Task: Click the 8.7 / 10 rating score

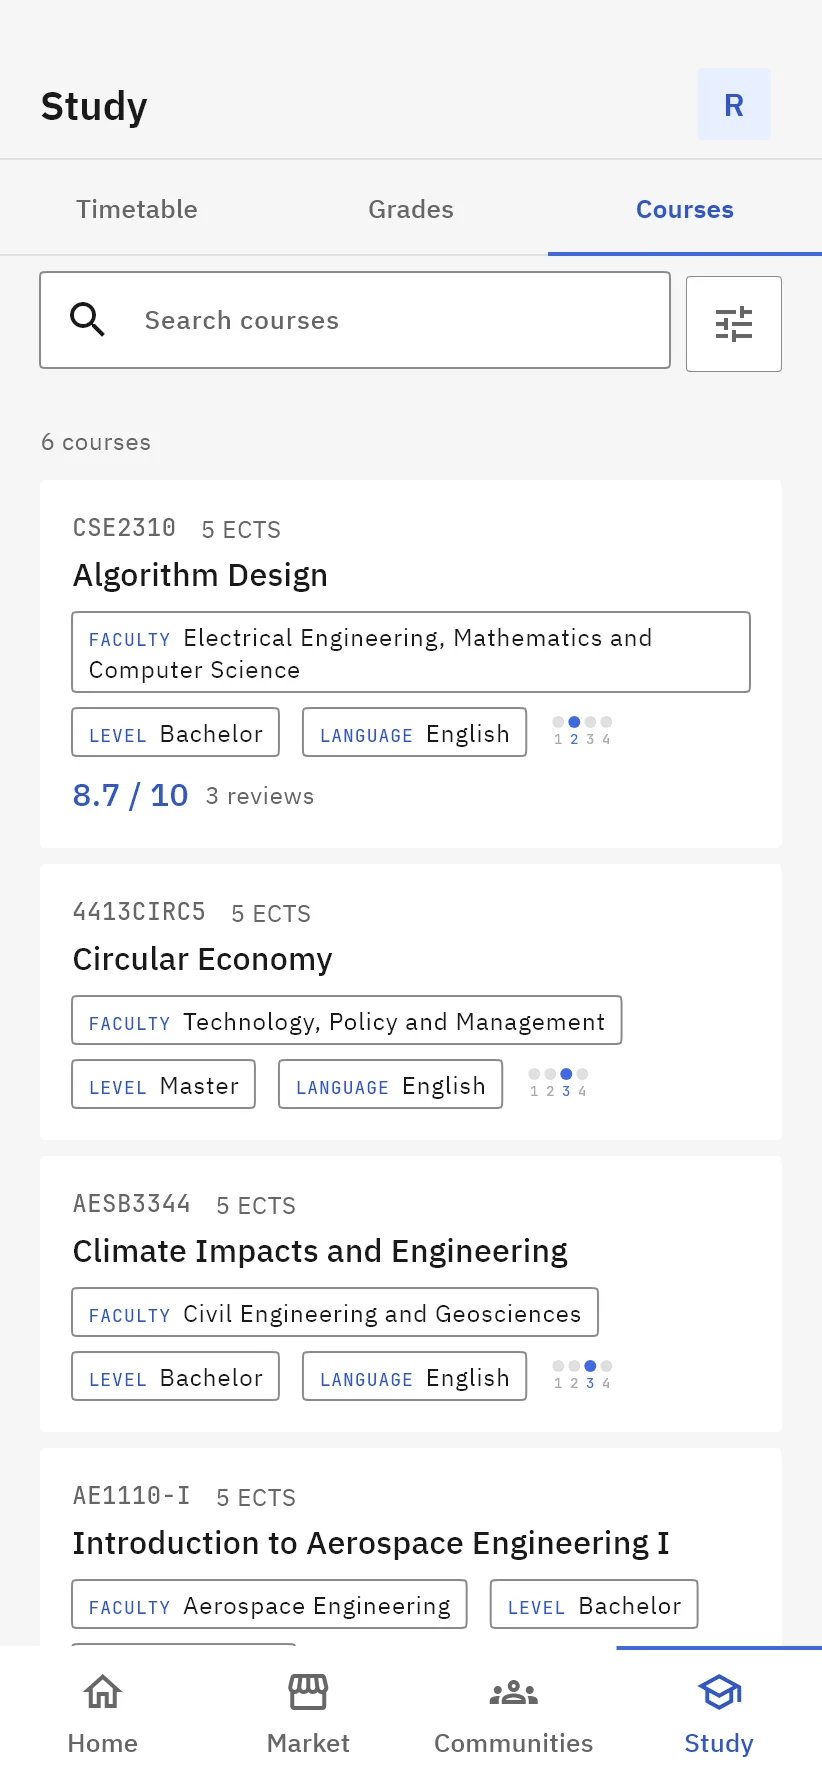Action: tap(130, 795)
